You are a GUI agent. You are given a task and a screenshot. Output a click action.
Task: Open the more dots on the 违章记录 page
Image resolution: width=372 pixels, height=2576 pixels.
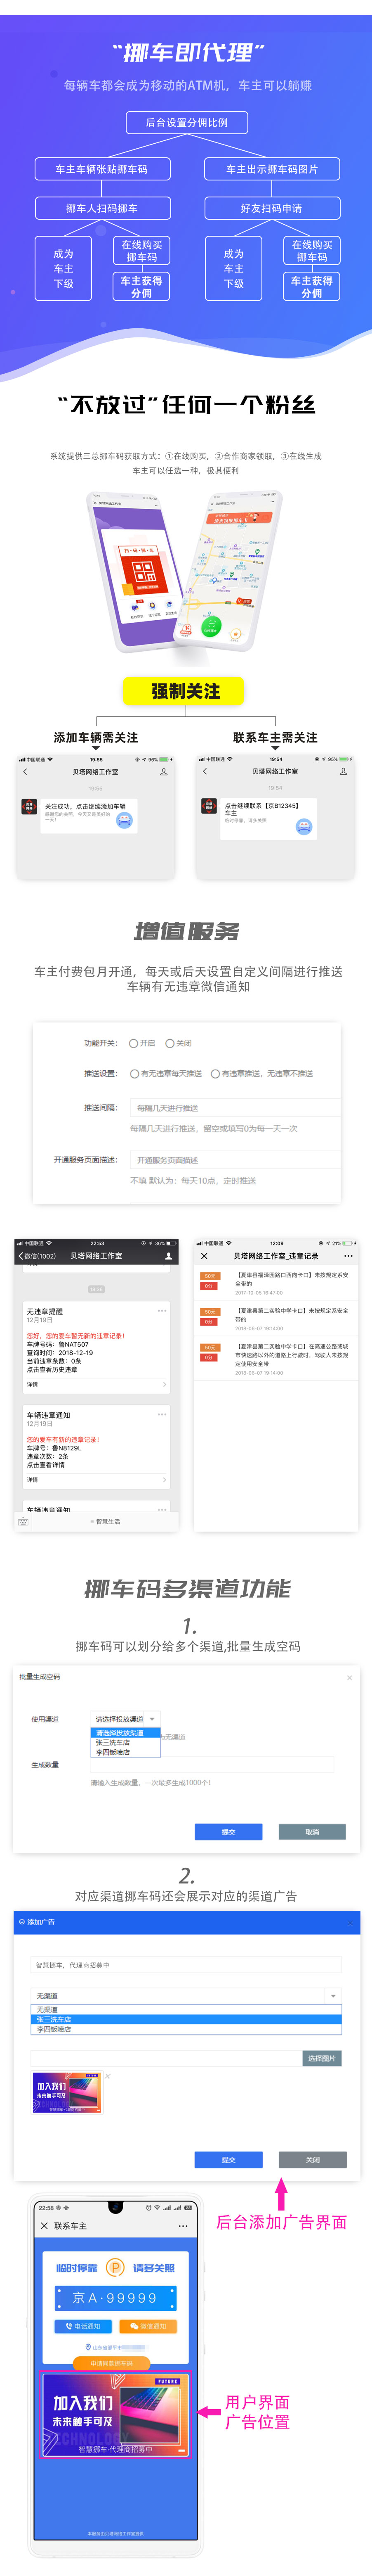coord(348,1256)
